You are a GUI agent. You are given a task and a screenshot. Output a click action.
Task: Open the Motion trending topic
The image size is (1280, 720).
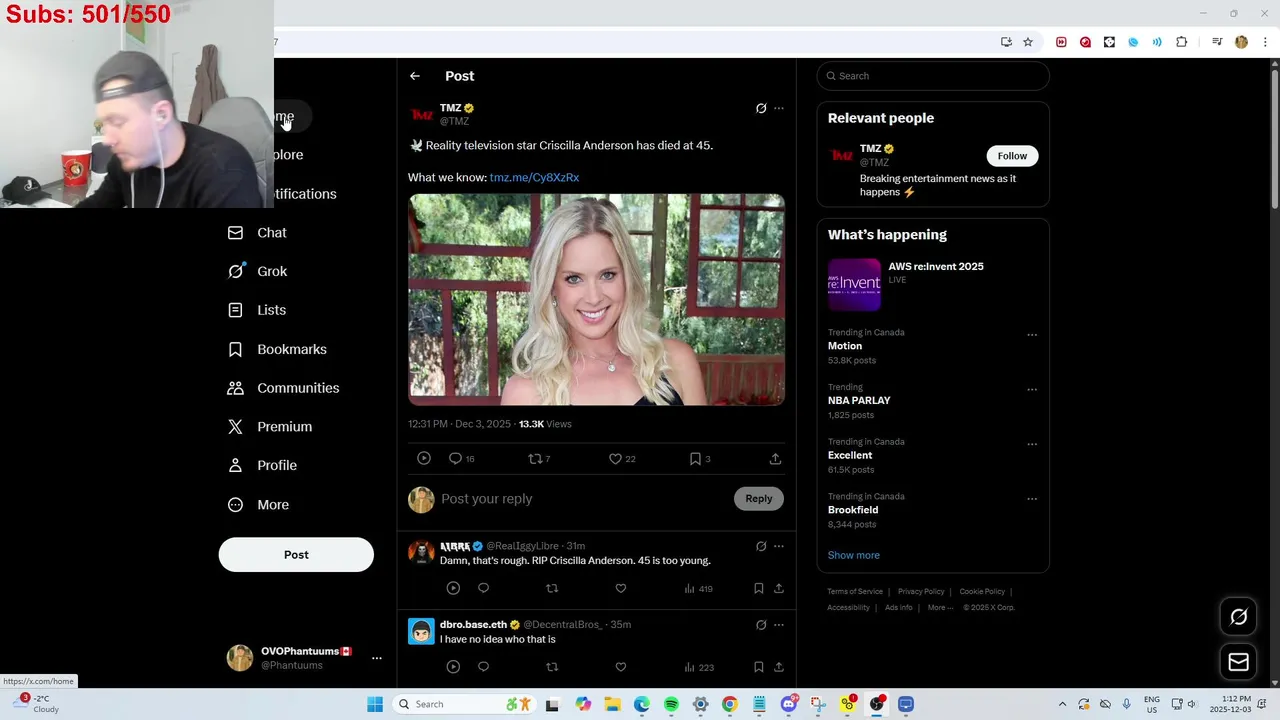coord(845,346)
